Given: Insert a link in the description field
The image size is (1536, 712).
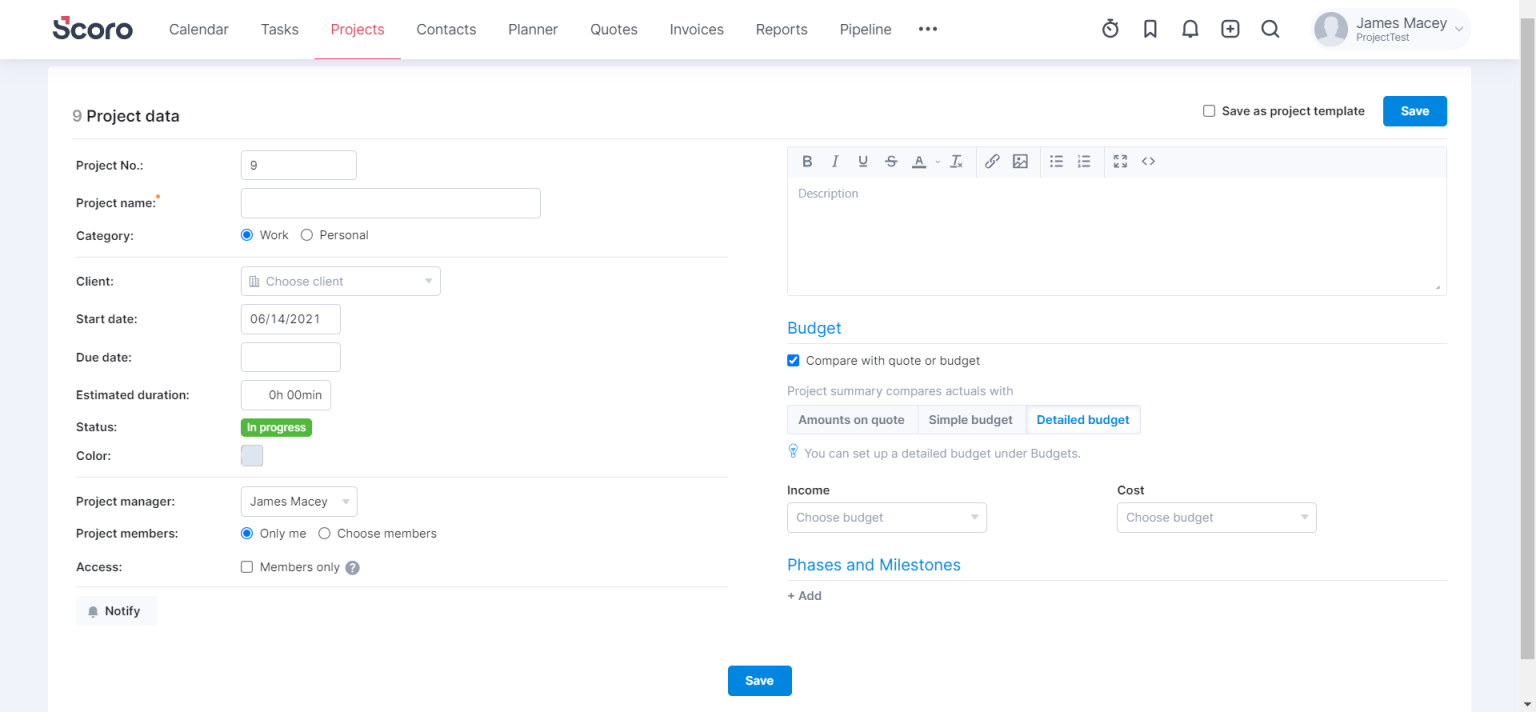Looking at the screenshot, I should click(x=991, y=161).
